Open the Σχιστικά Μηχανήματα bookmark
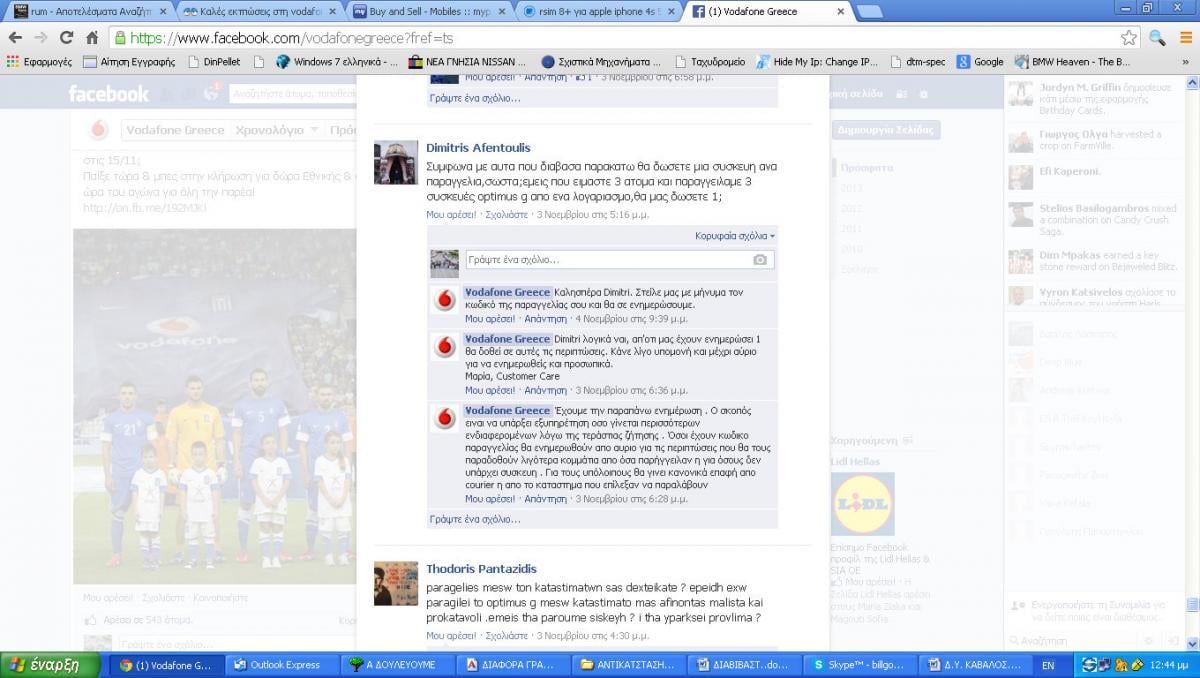 (x=602, y=61)
